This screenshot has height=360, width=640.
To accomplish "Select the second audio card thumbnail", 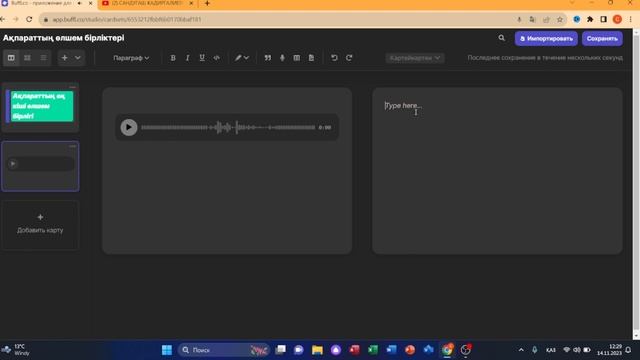I will (x=40, y=166).
